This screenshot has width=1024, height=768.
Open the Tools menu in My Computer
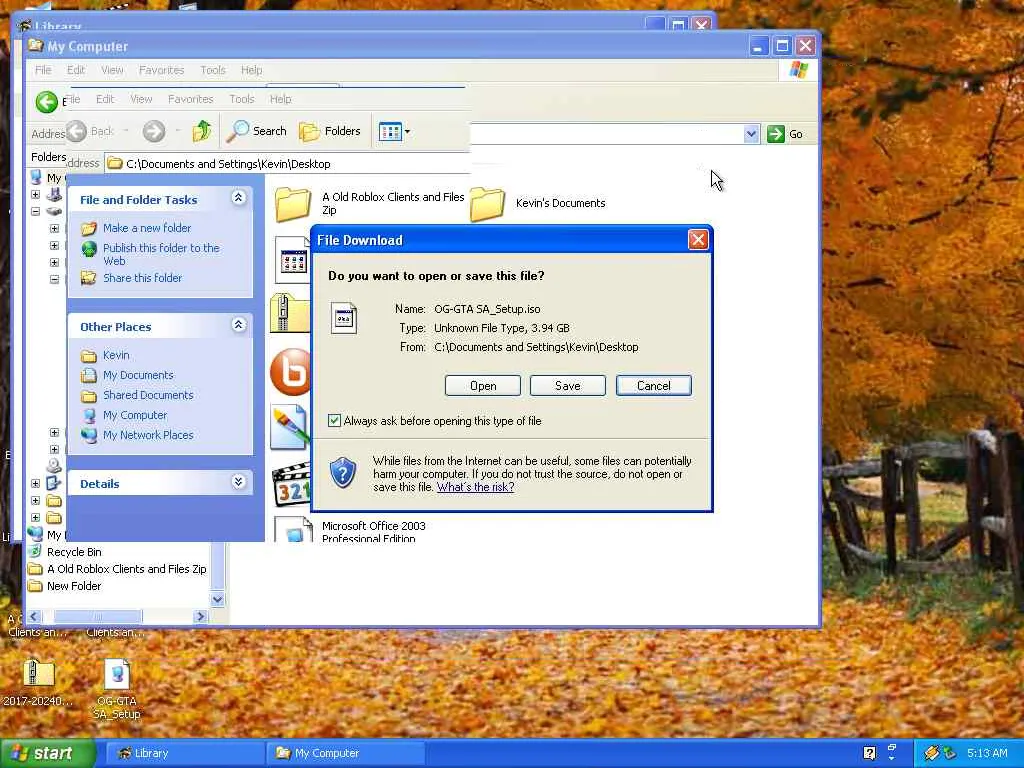[213, 70]
